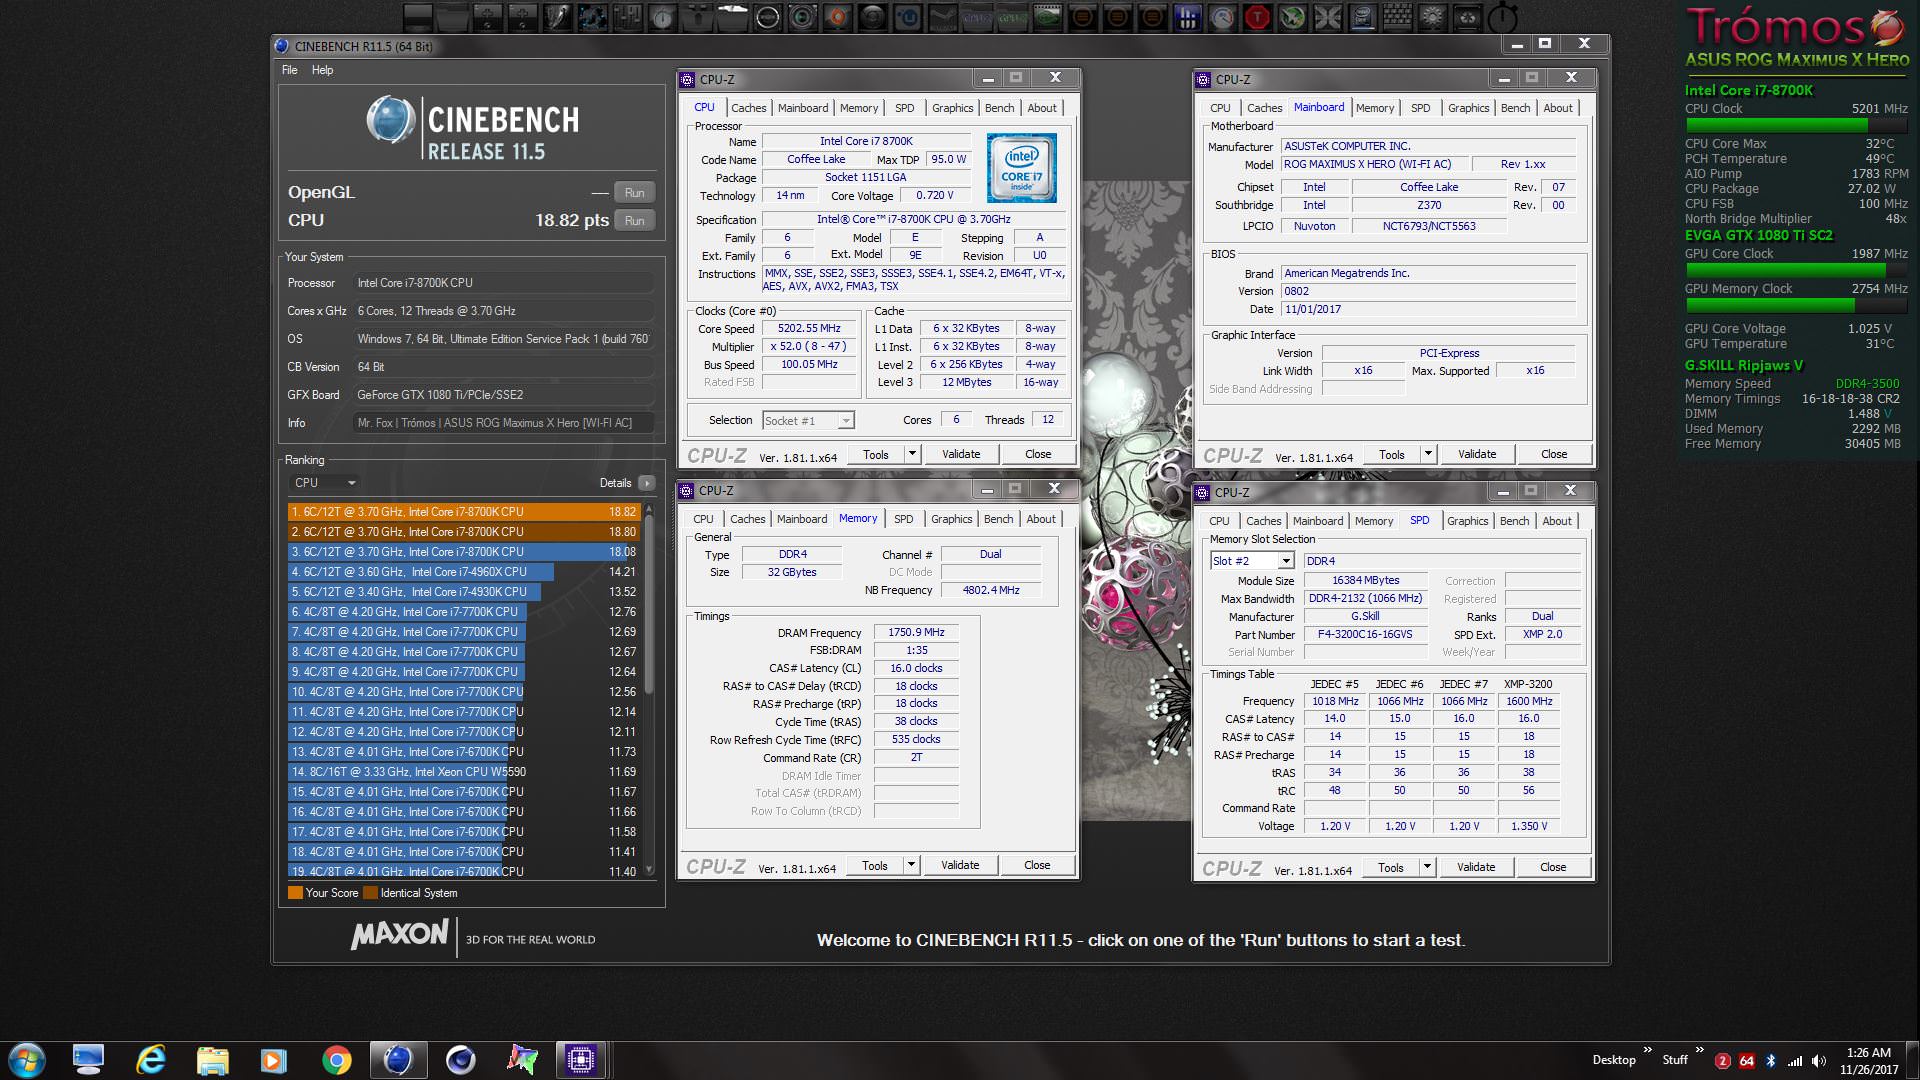
Task: Click the Southbridge Z370 value
Action: (1429, 205)
